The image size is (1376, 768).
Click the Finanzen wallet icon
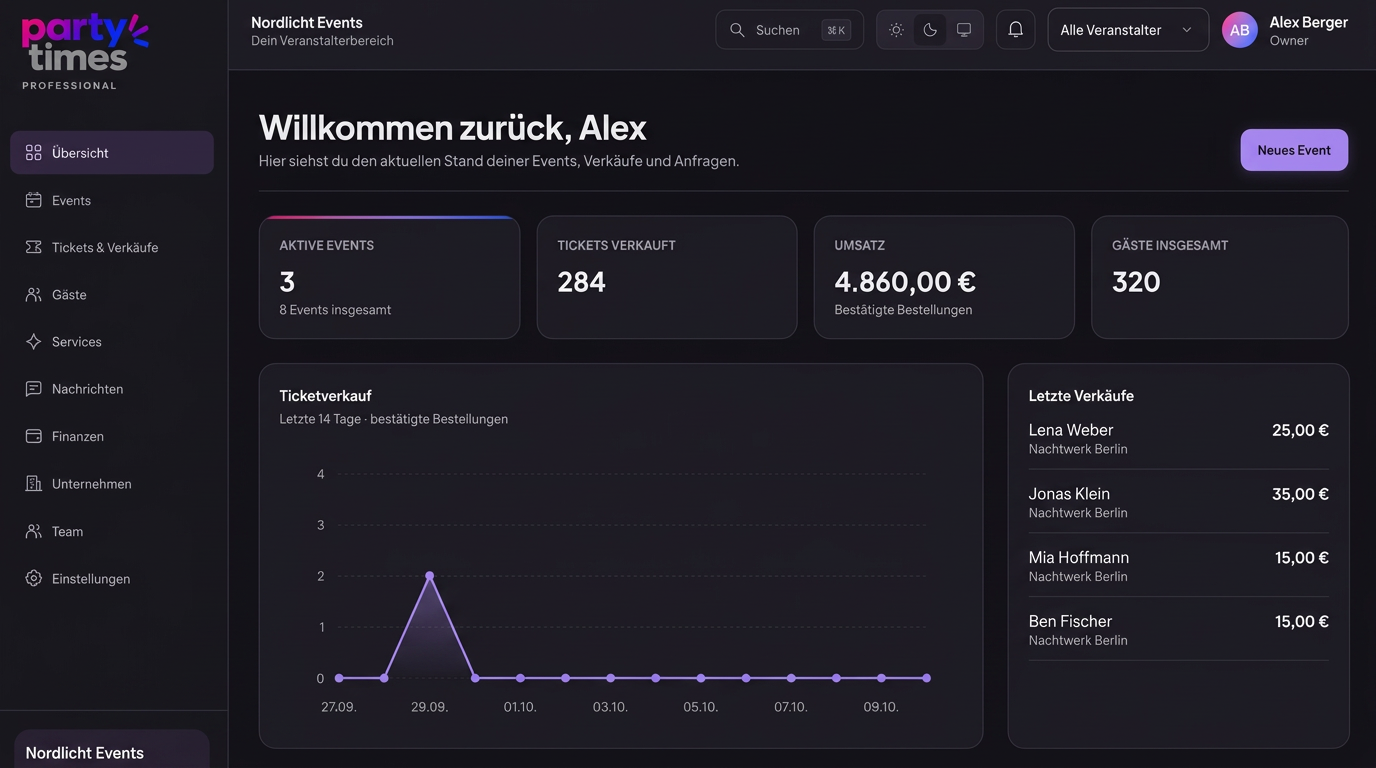pyautogui.click(x=34, y=436)
